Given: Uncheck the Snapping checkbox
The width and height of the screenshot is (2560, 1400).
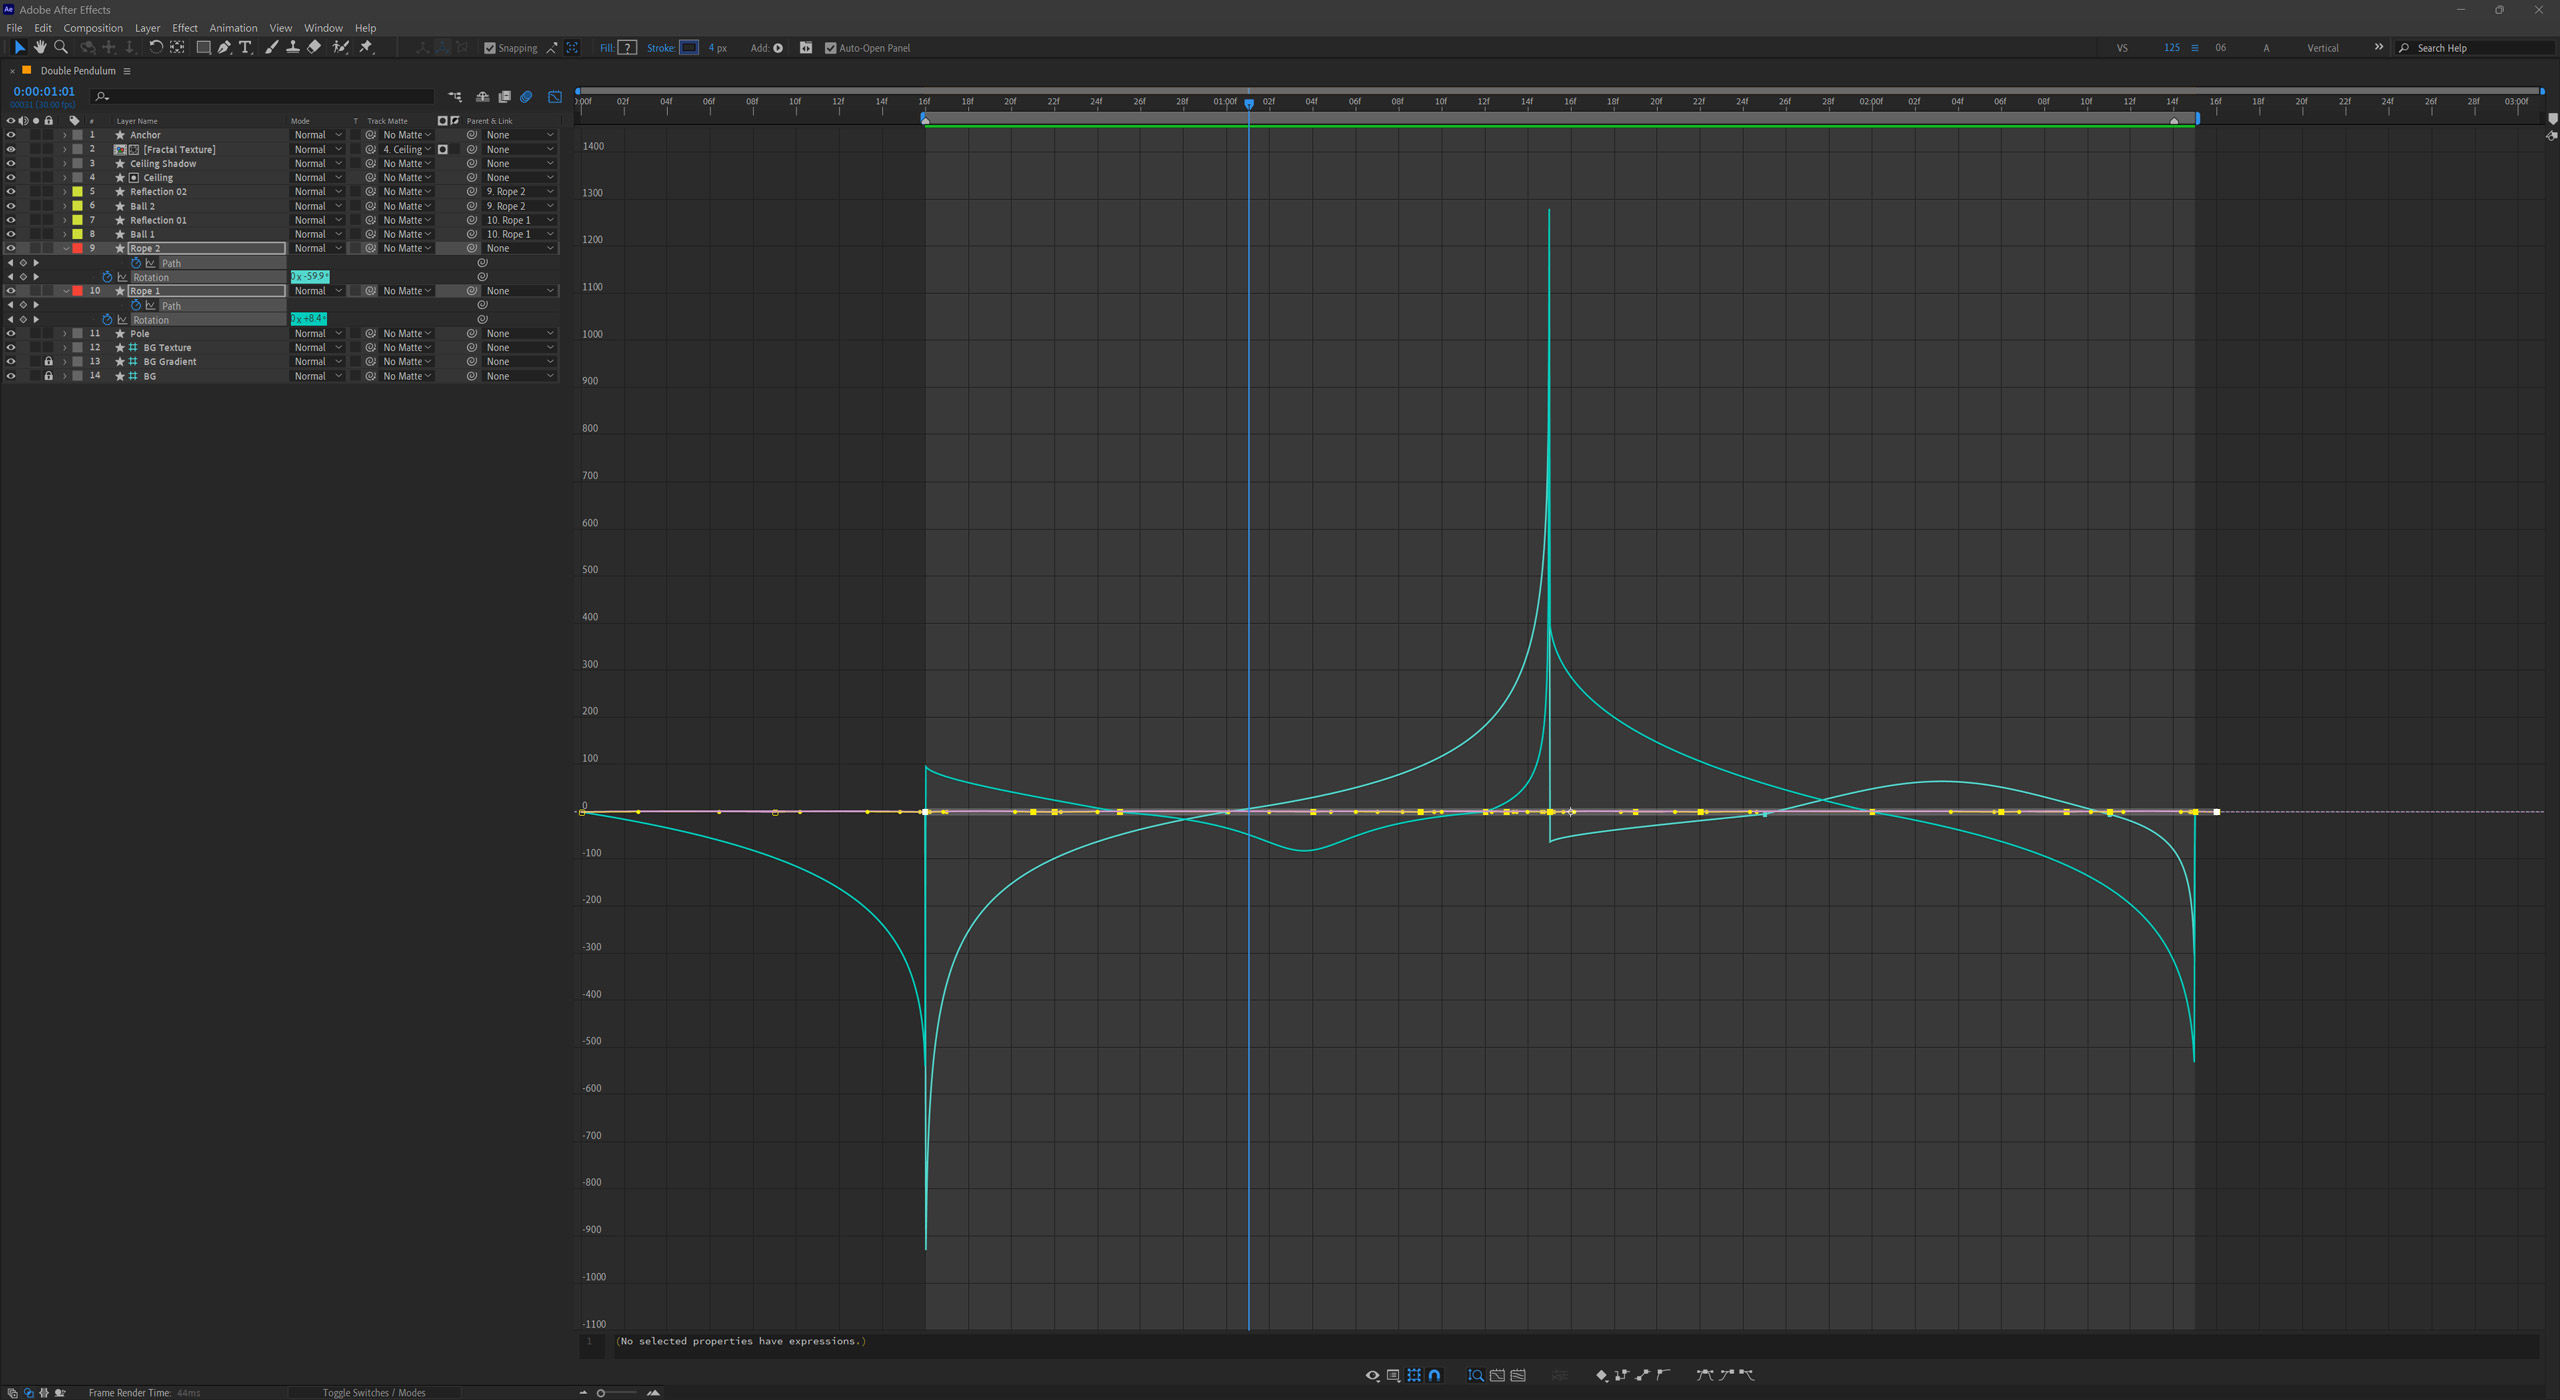Looking at the screenshot, I should click(490, 48).
